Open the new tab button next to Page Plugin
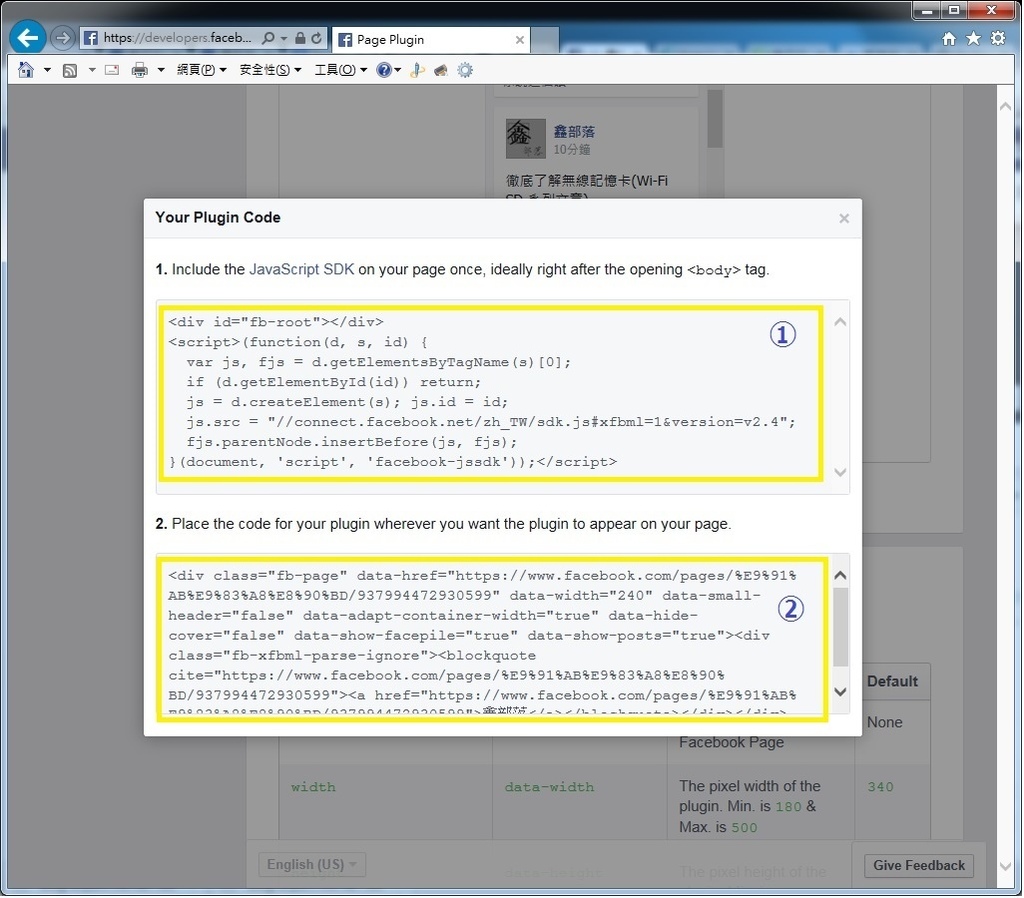Viewport: 1024px width, 898px height. [545, 40]
